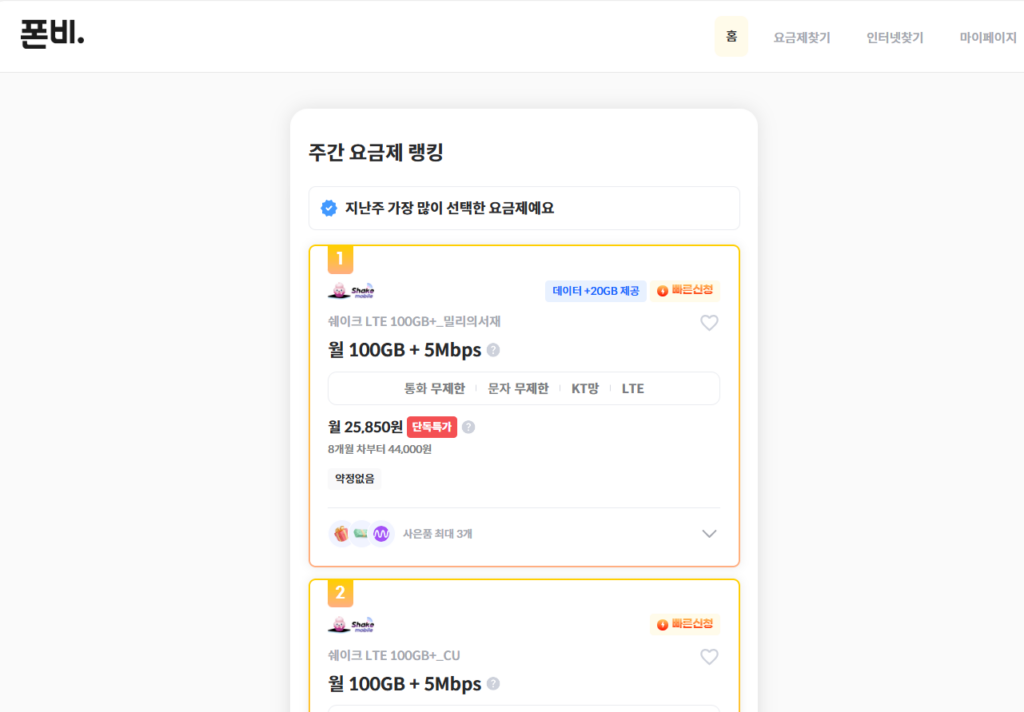1024x712 pixels.
Task: Click KT망 text
Action: pyautogui.click(x=585, y=389)
